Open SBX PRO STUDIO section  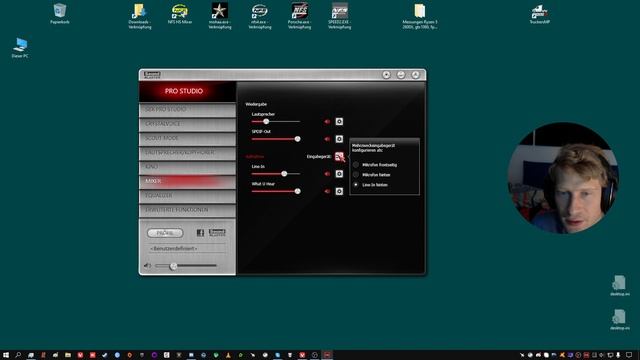[187, 110]
